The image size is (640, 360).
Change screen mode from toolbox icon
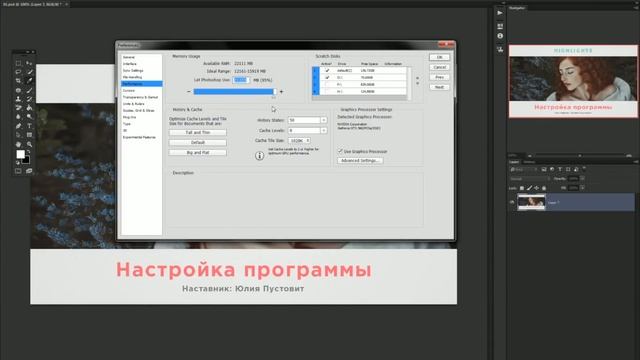pyautogui.click(x=29, y=171)
